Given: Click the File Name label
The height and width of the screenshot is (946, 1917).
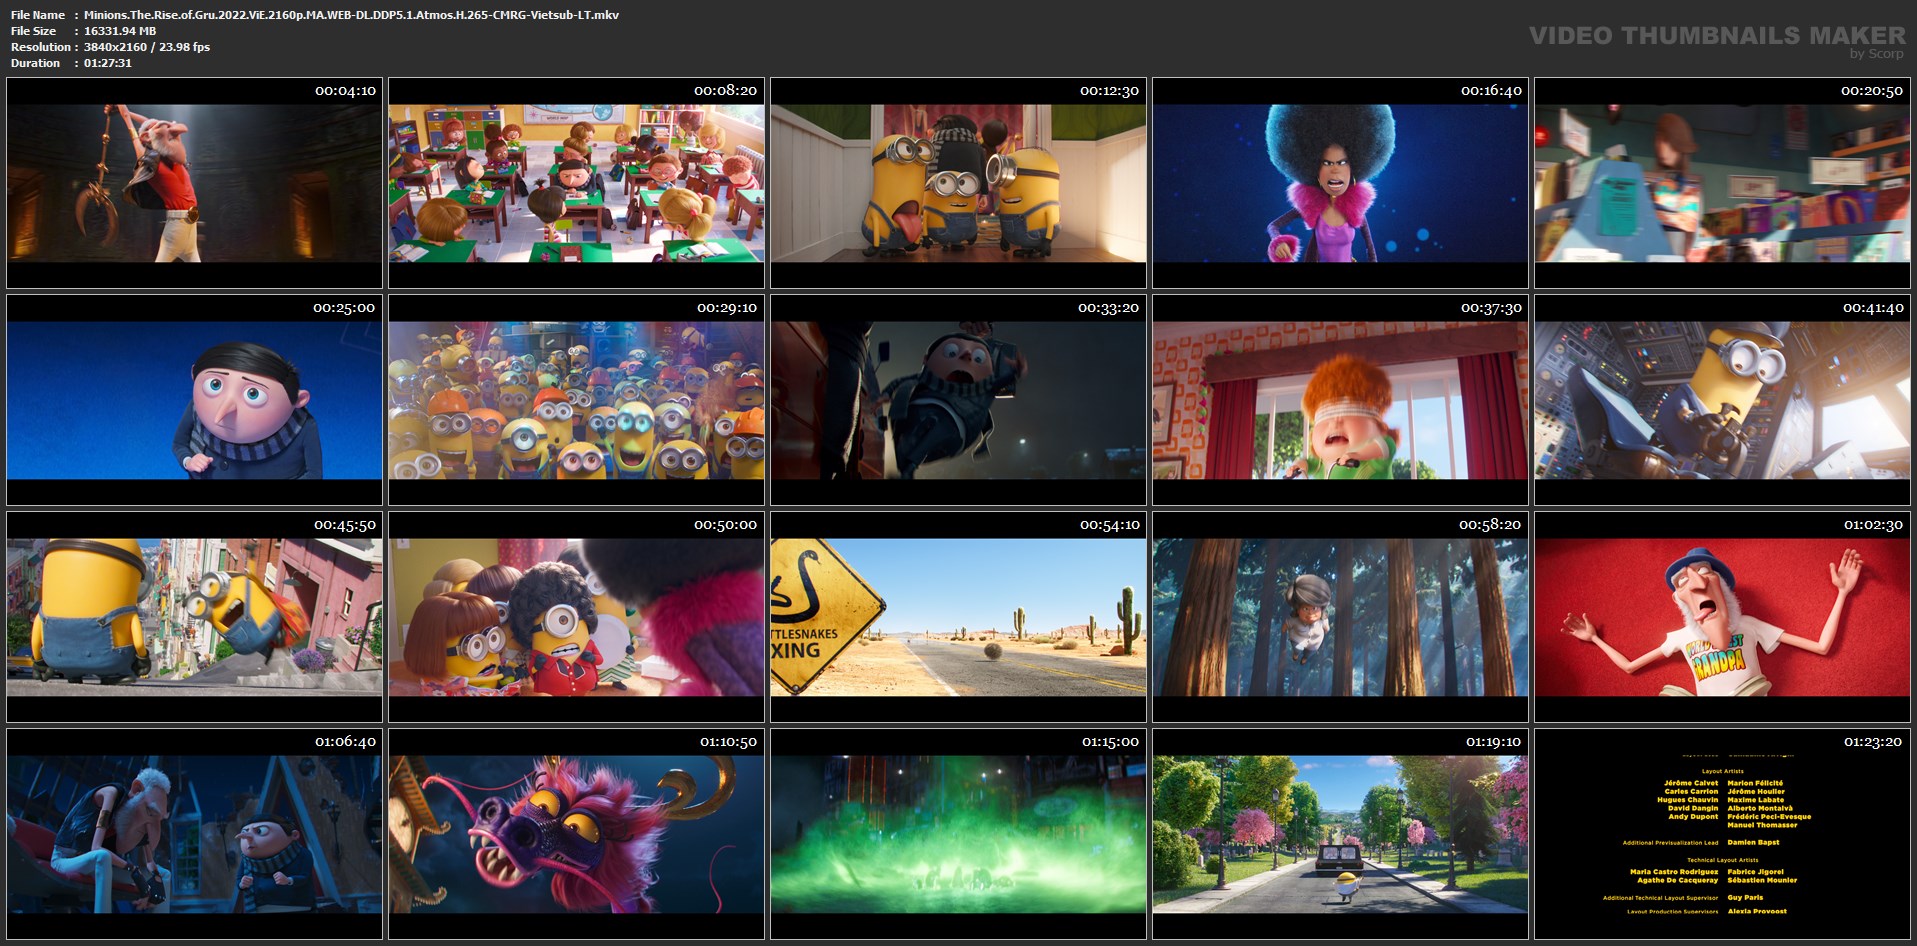Looking at the screenshot, I should pyautogui.click(x=38, y=15).
